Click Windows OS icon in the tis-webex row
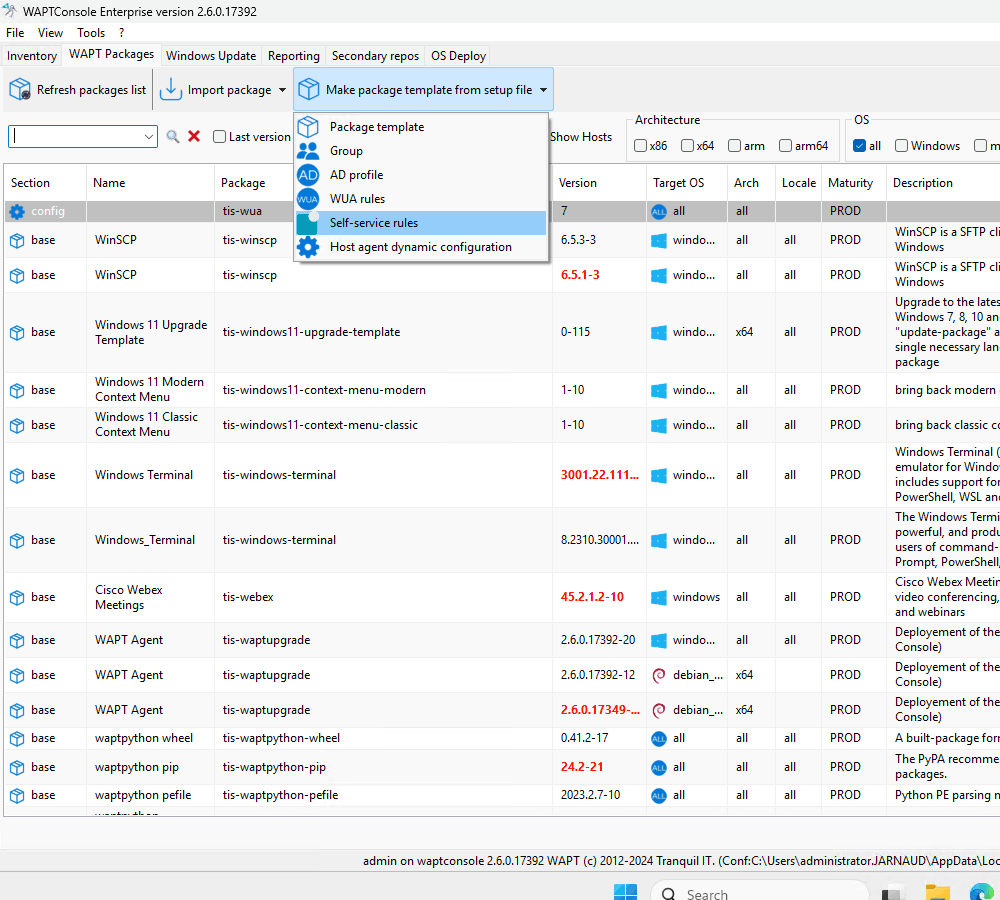The width and height of the screenshot is (1000, 900). tap(659, 598)
